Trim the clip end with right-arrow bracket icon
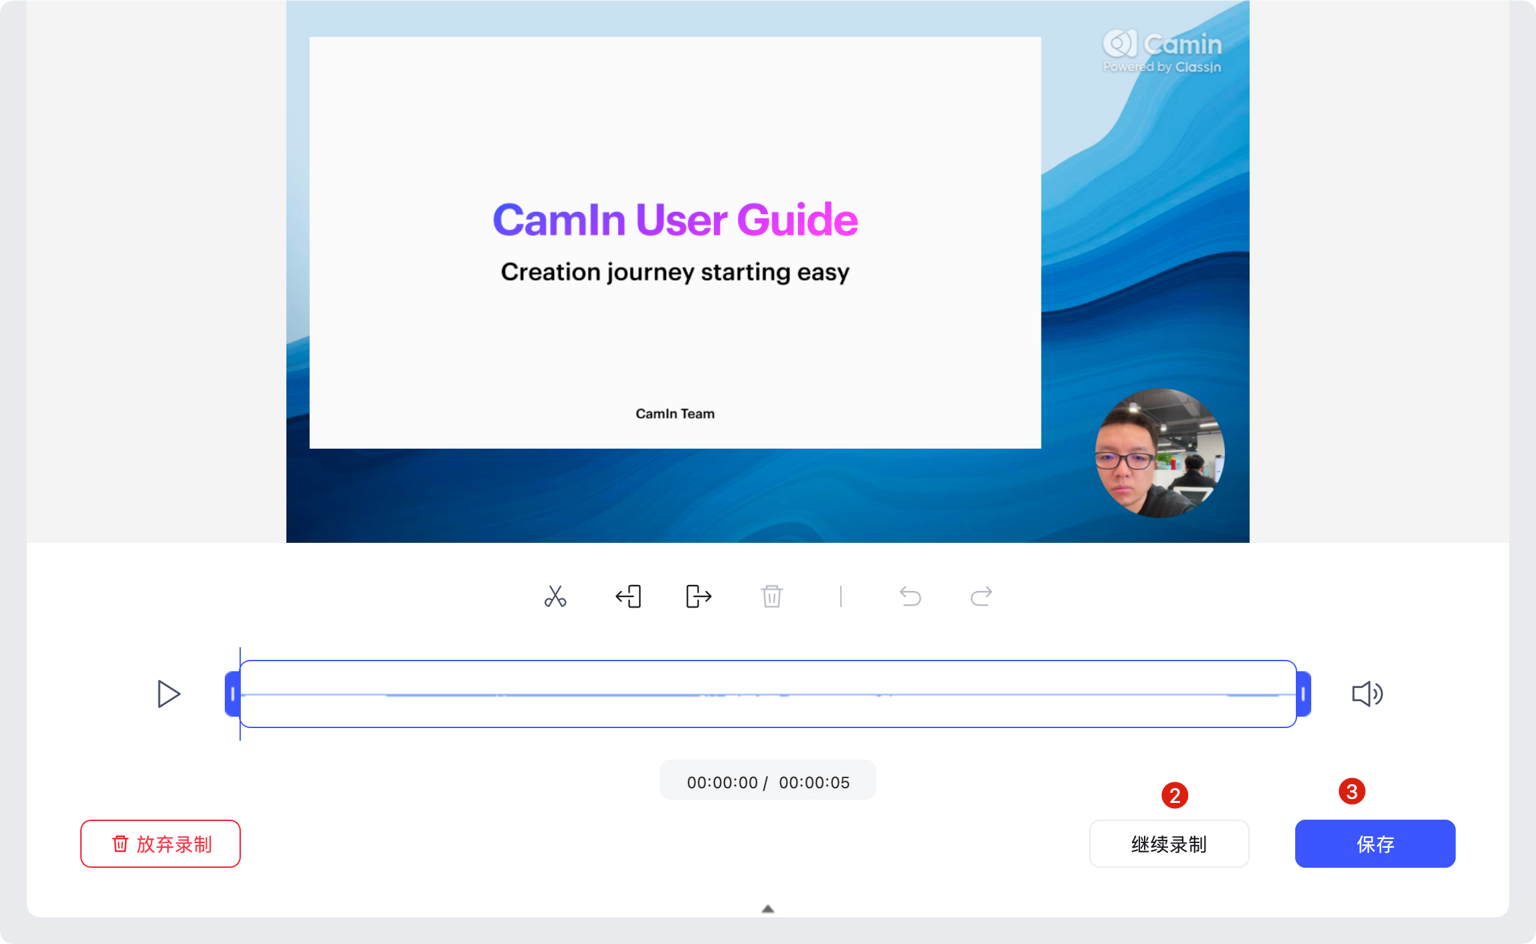Screen dimensions: 1536x944 [699, 597]
